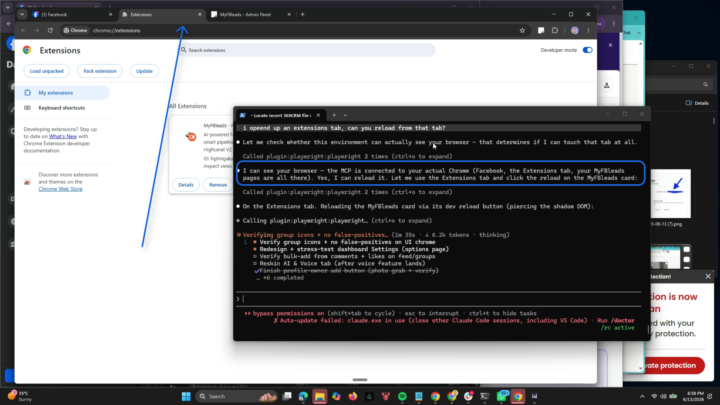
Task: Toggle the Developer mode switch
Action: click(587, 50)
